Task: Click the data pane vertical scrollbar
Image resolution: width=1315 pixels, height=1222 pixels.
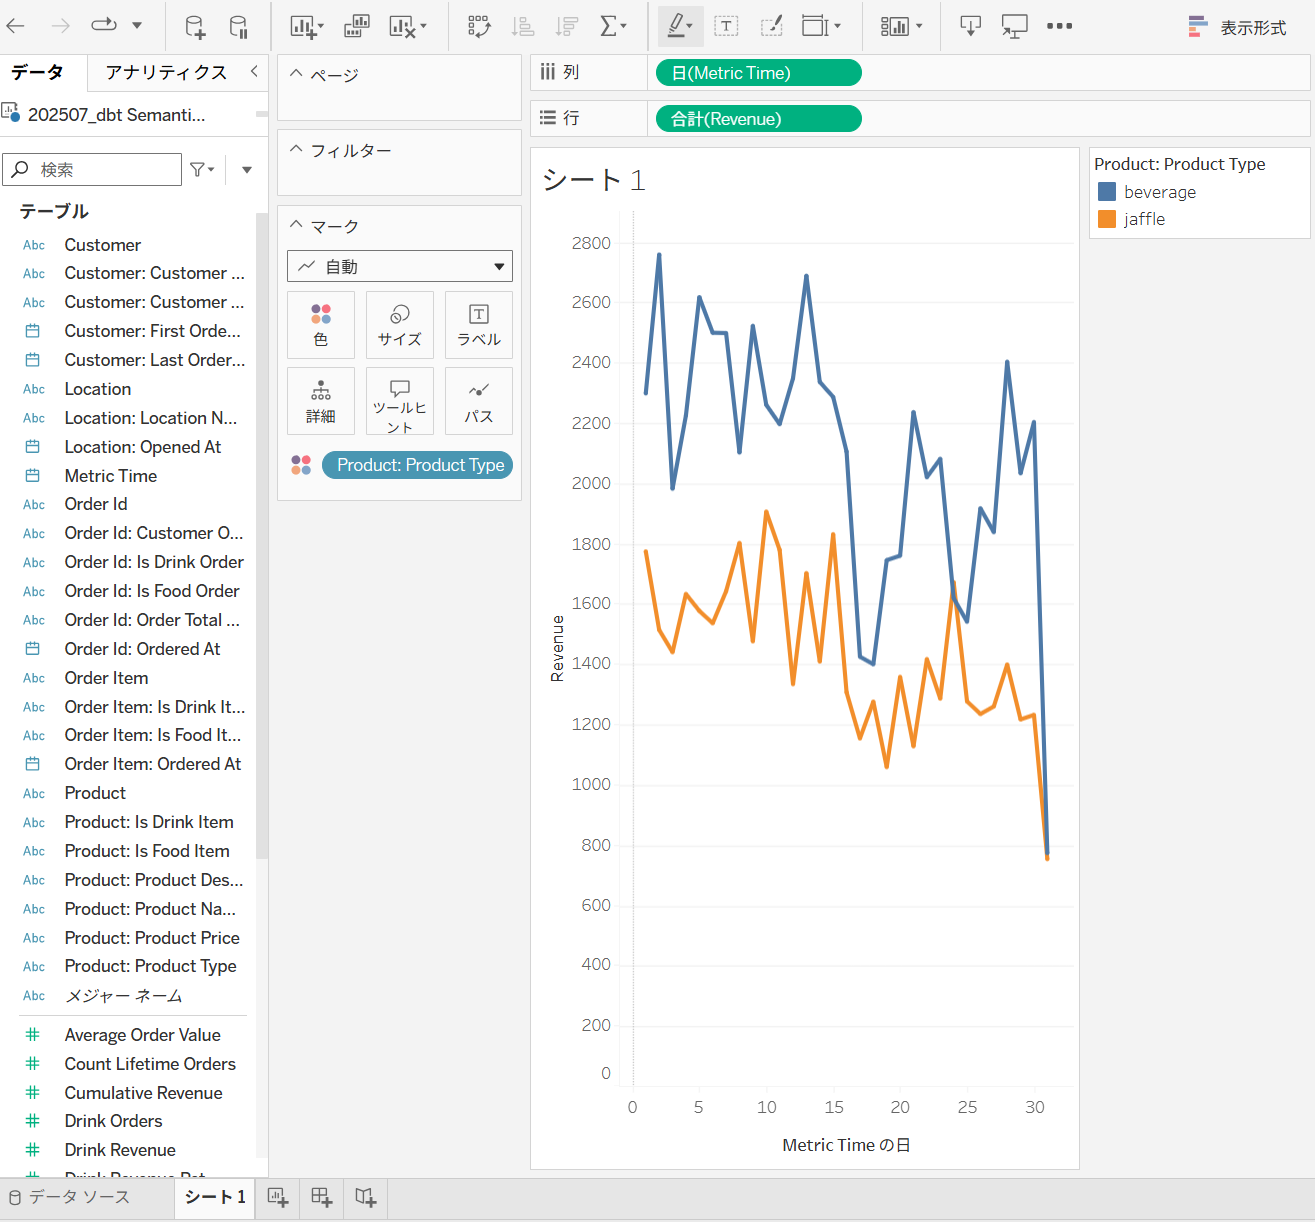Action: tap(262, 535)
